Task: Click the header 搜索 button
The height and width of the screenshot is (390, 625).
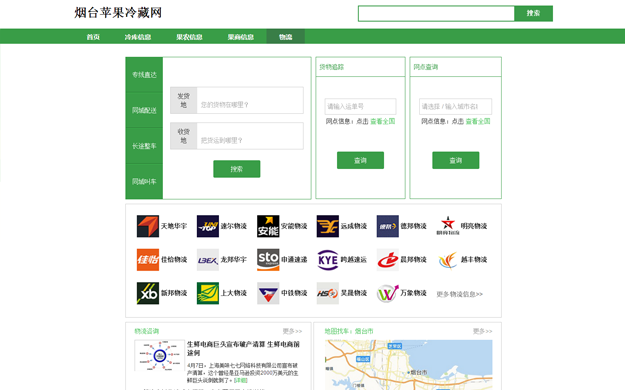Action: 533,13
